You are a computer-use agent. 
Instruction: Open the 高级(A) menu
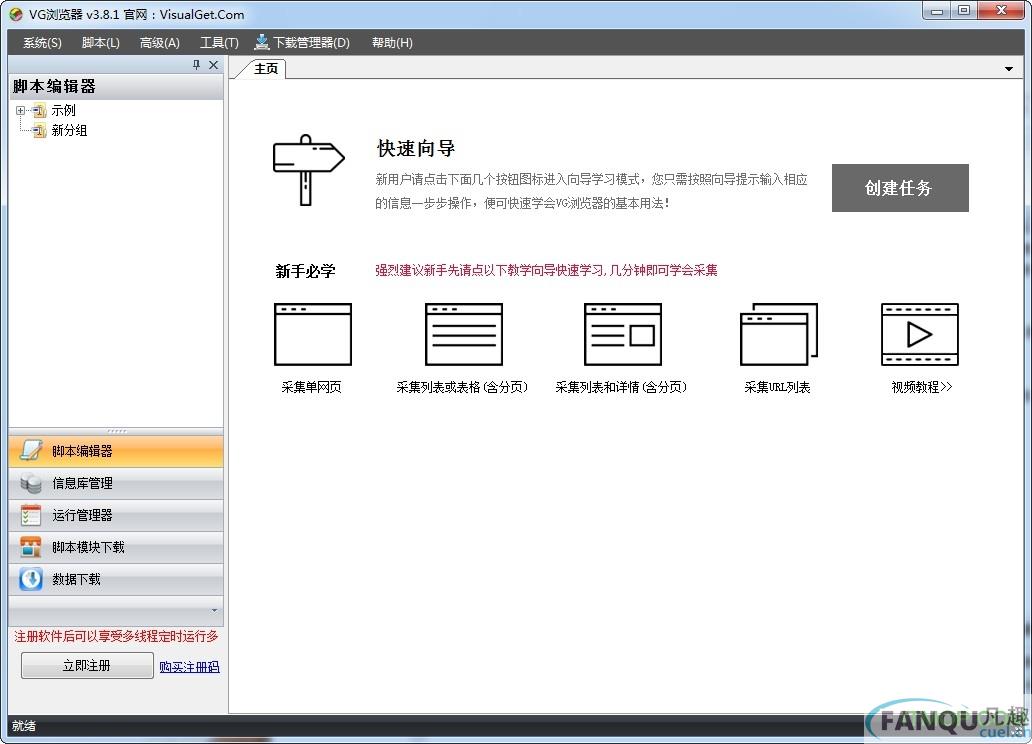pos(160,43)
